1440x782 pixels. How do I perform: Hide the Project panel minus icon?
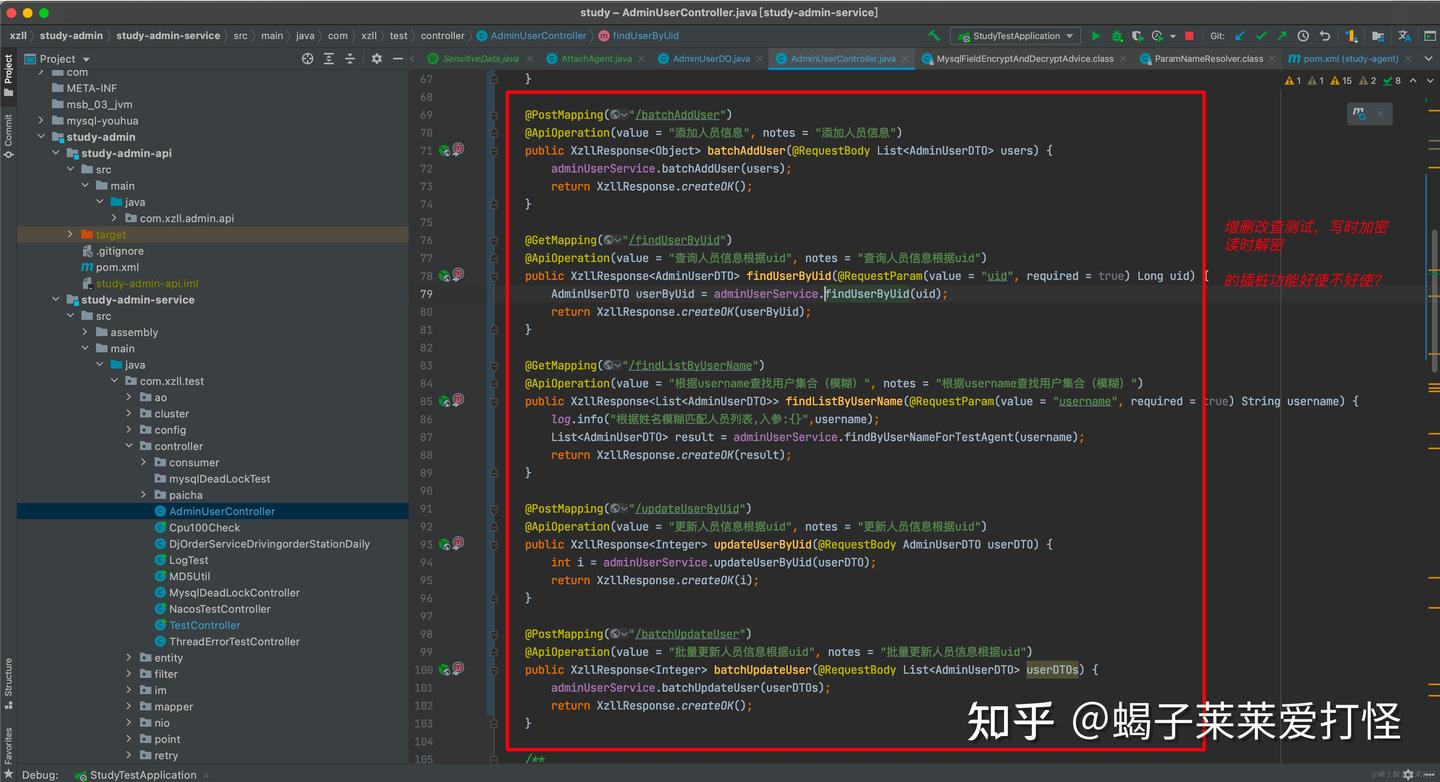coord(398,59)
